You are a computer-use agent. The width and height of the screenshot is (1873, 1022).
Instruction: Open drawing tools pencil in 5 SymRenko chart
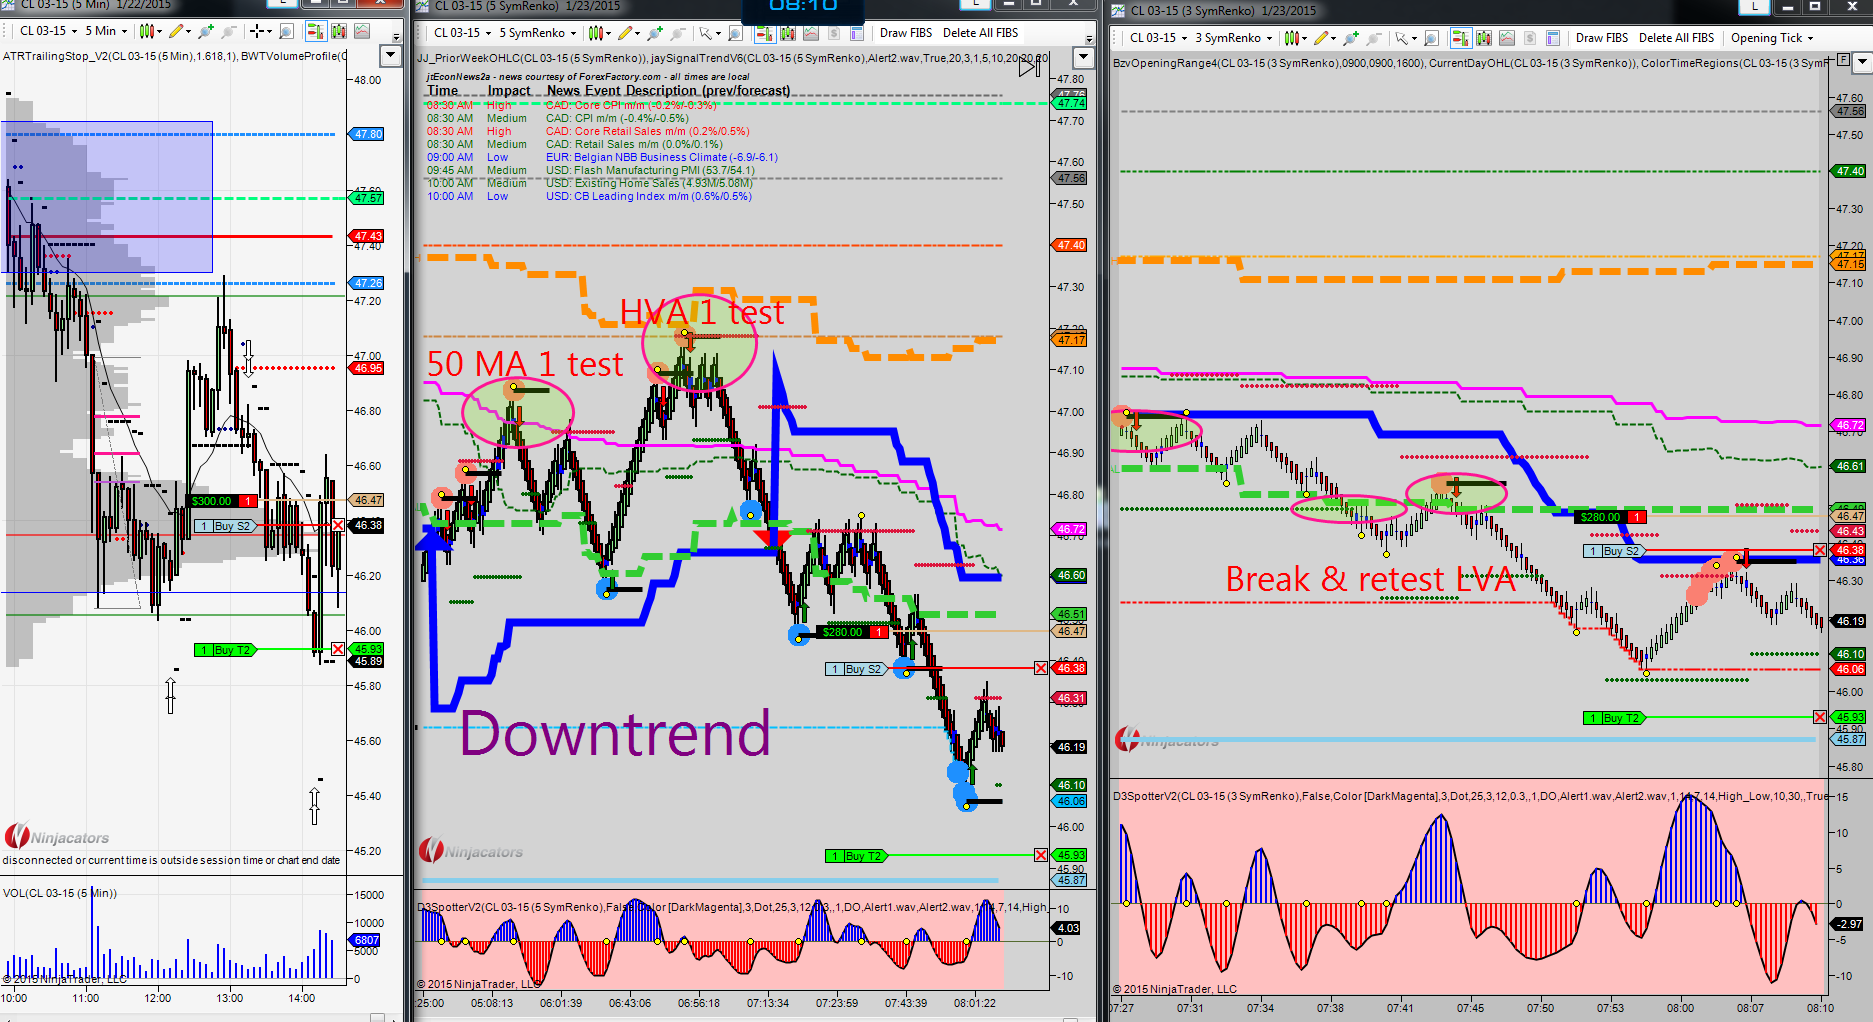[629, 33]
